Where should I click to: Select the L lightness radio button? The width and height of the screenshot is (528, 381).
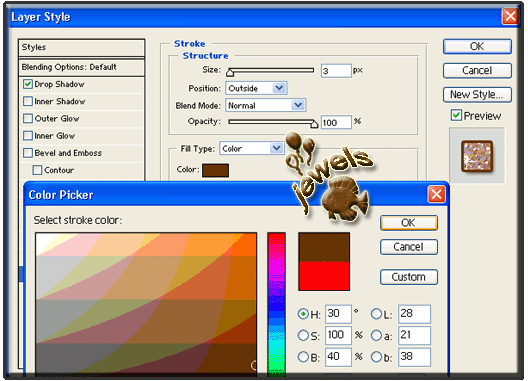tap(376, 314)
